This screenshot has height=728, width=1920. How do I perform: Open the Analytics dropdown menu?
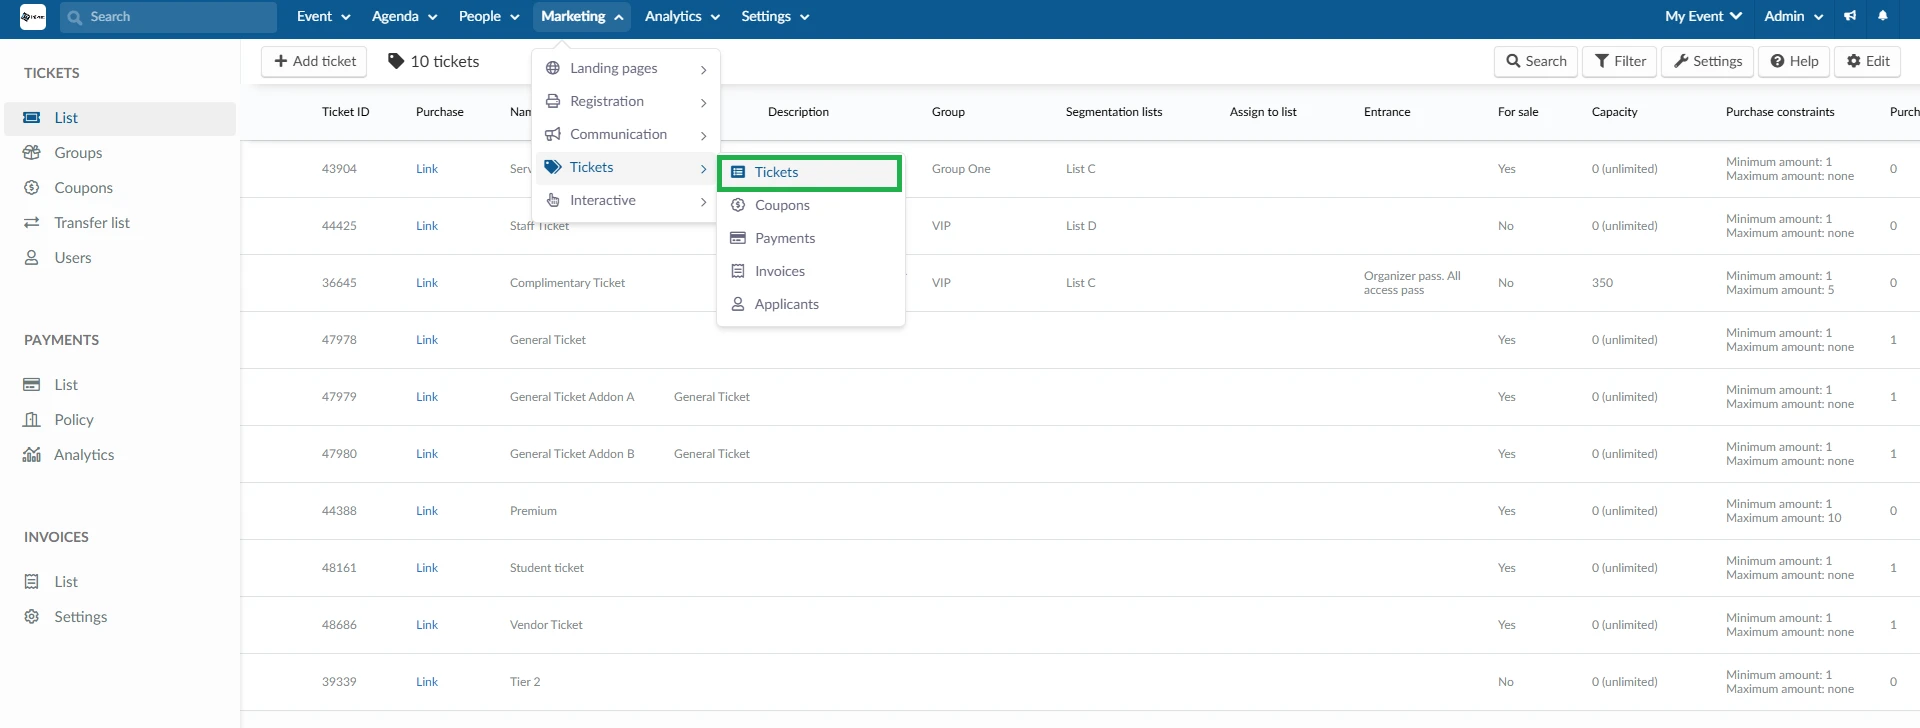[x=682, y=16]
